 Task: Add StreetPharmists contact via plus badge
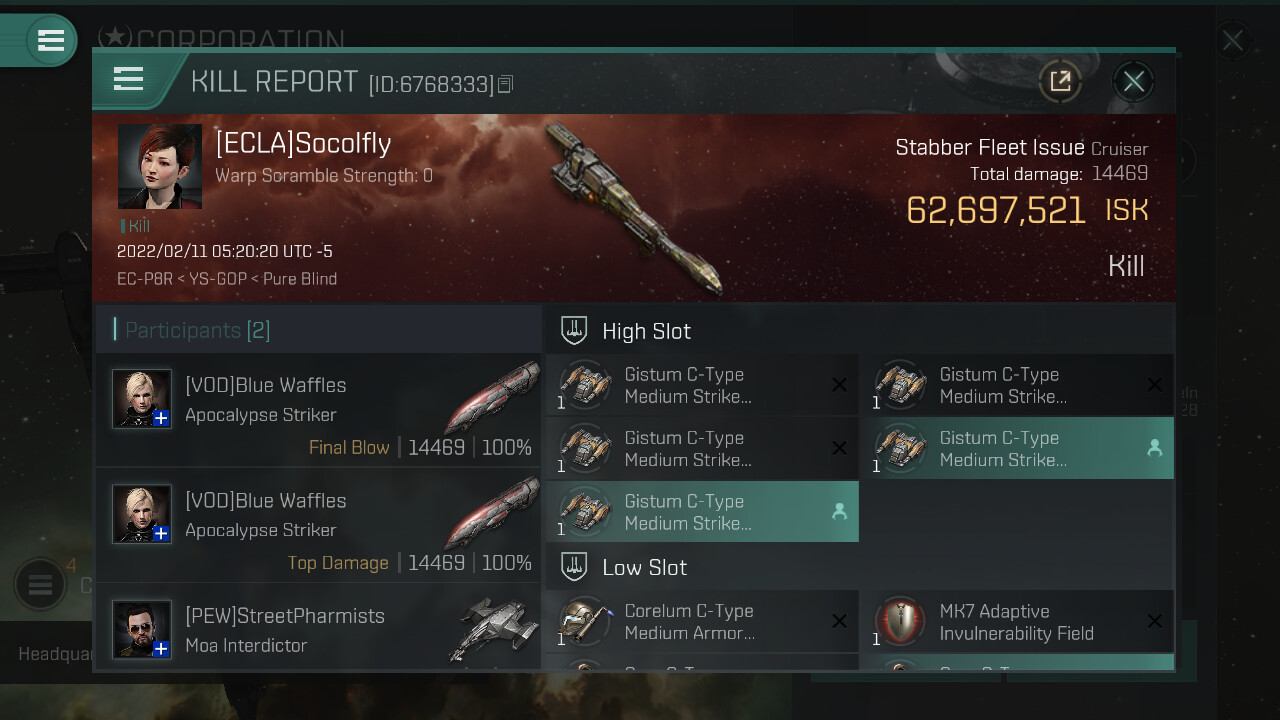[160, 649]
